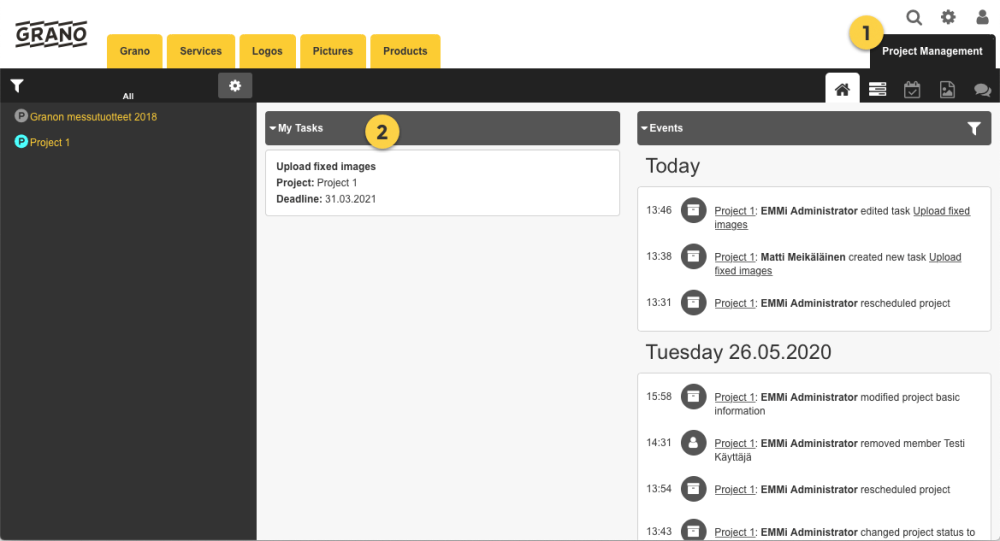Open the discussions chat icon
Viewport: 1000px width, 541px height.
(982, 90)
